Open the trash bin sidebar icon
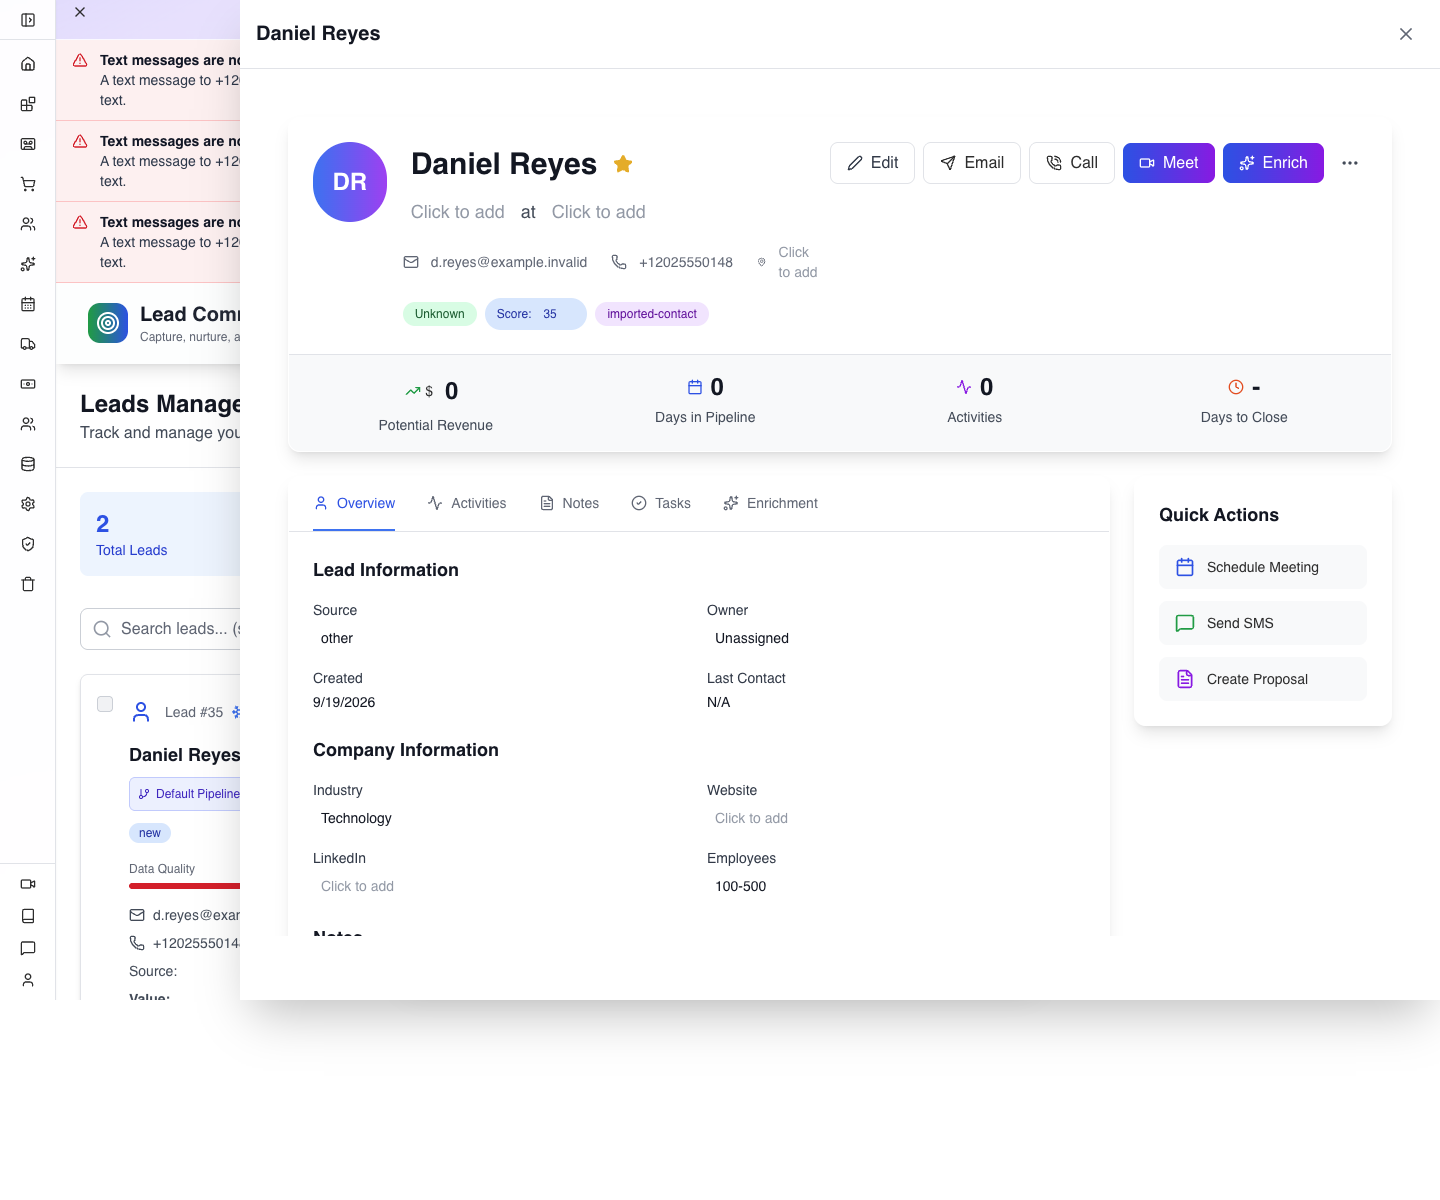The height and width of the screenshot is (1200, 1440). point(28,584)
